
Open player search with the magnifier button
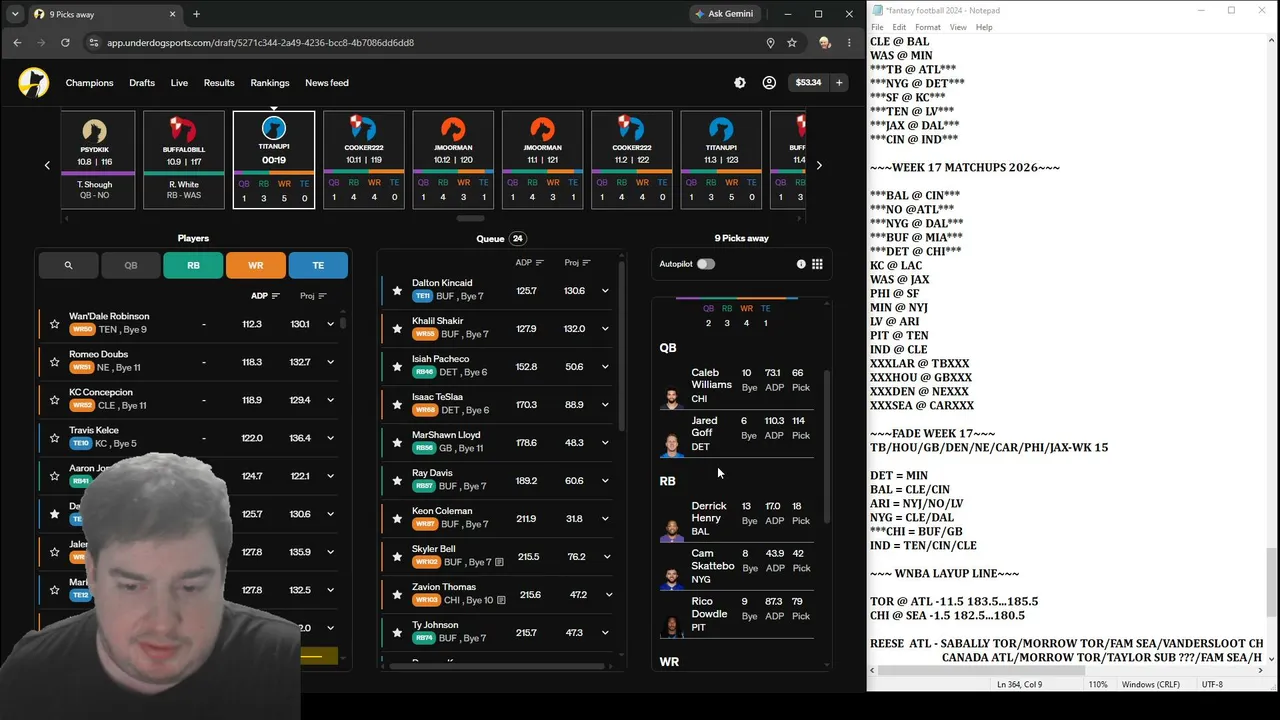[x=68, y=265]
